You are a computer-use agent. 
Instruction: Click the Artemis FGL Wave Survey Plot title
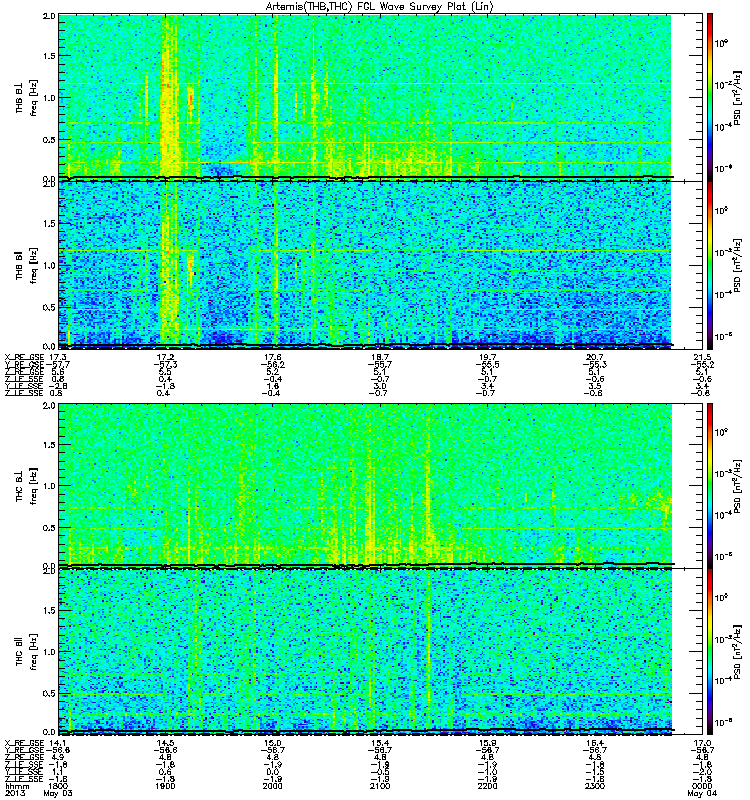point(380,6)
